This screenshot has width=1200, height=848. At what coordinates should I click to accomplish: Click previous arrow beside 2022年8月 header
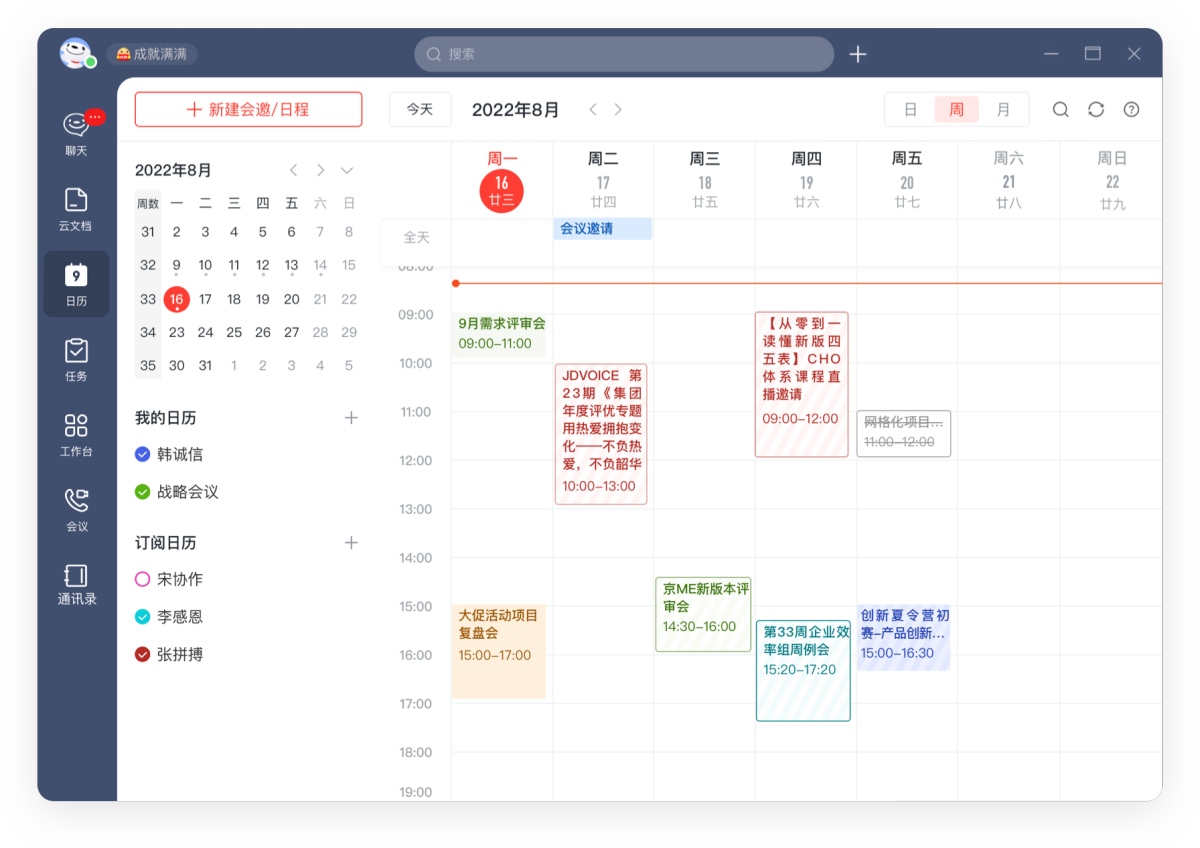click(x=593, y=110)
